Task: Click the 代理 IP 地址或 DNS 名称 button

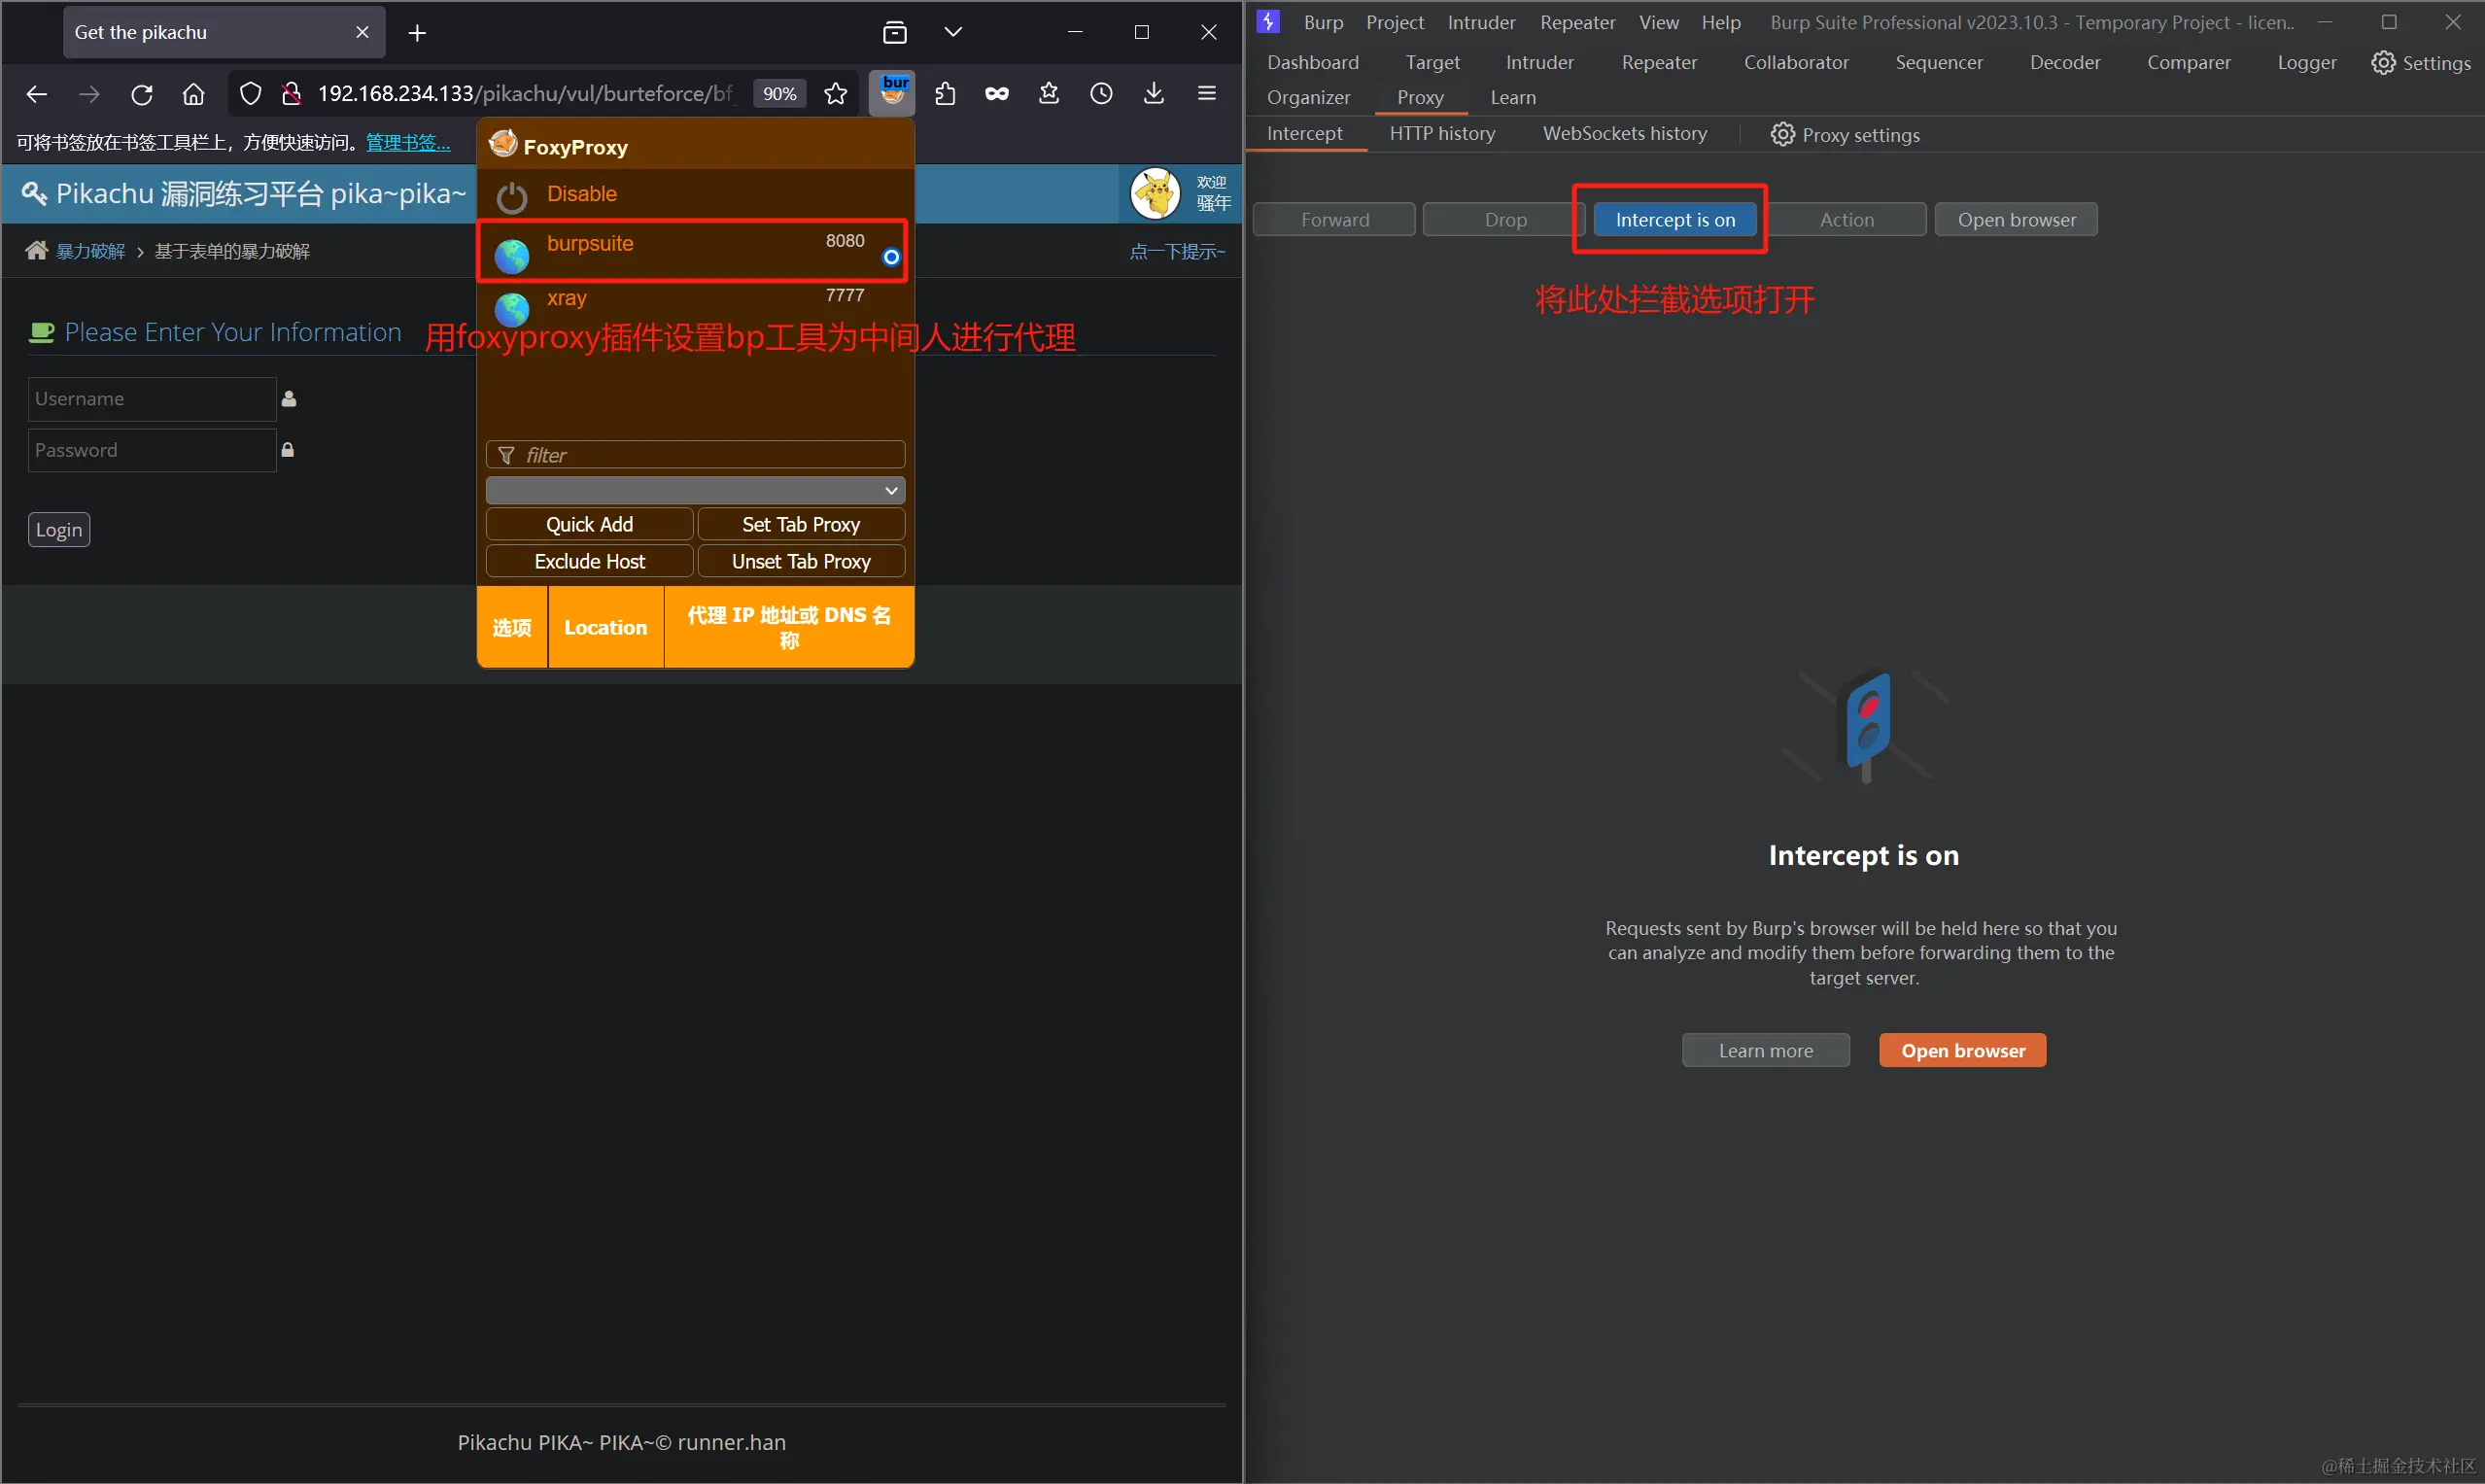Action: (789, 628)
